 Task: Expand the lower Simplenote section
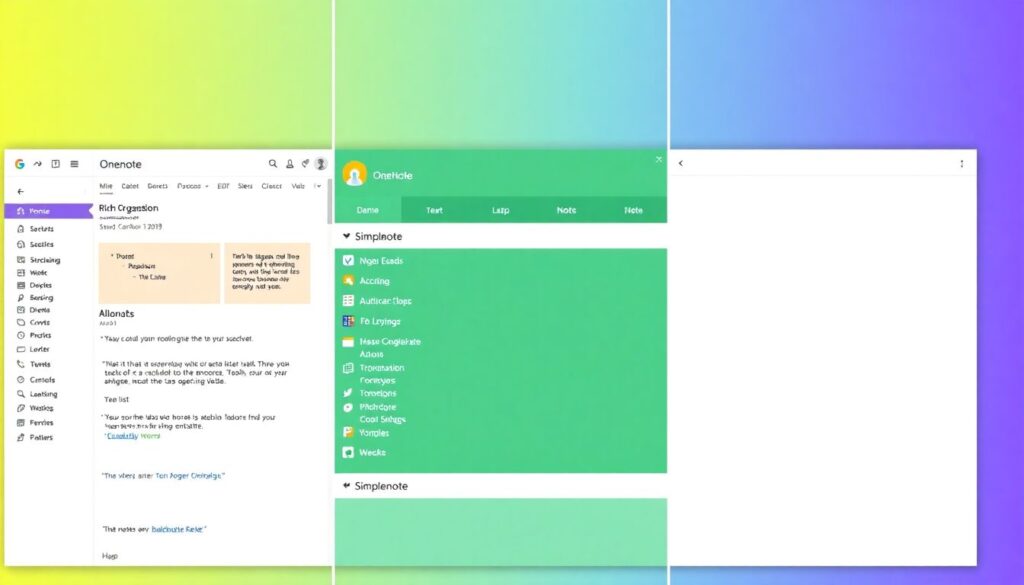point(347,486)
